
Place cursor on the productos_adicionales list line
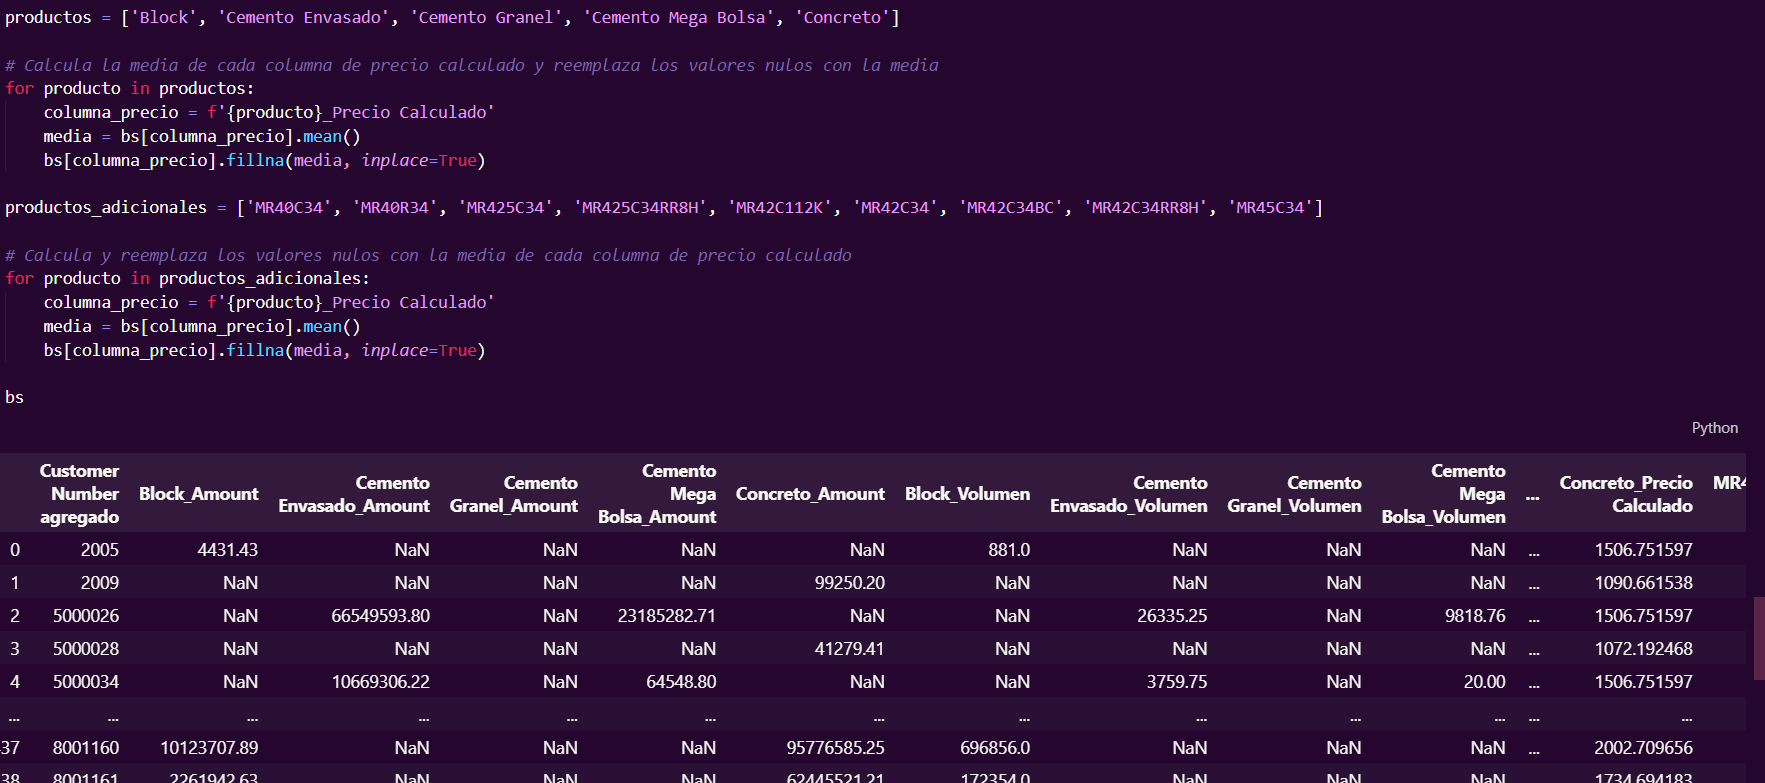(660, 208)
